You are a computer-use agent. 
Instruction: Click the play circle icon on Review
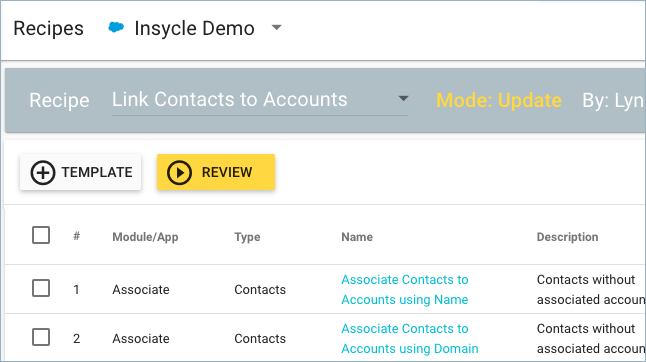tap(179, 172)
